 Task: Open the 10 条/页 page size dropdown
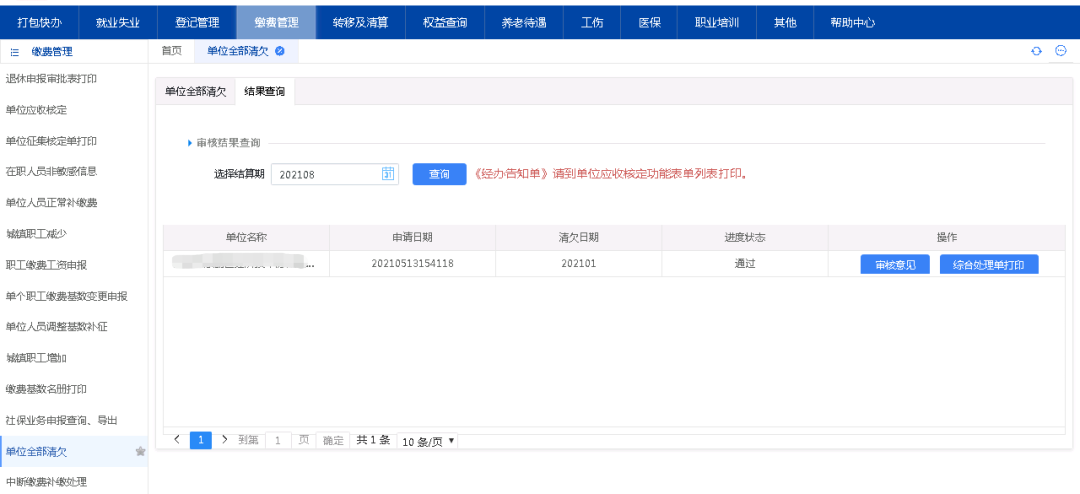tap(427, 440)
